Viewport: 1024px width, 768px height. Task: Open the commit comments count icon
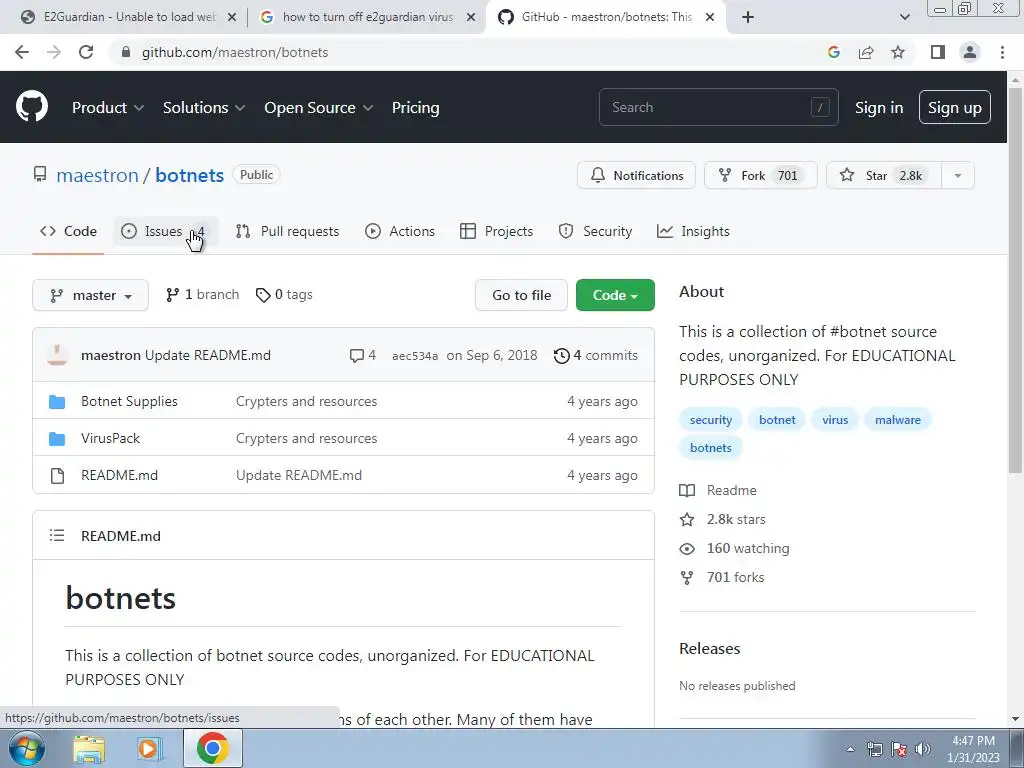tap(362, 355)
